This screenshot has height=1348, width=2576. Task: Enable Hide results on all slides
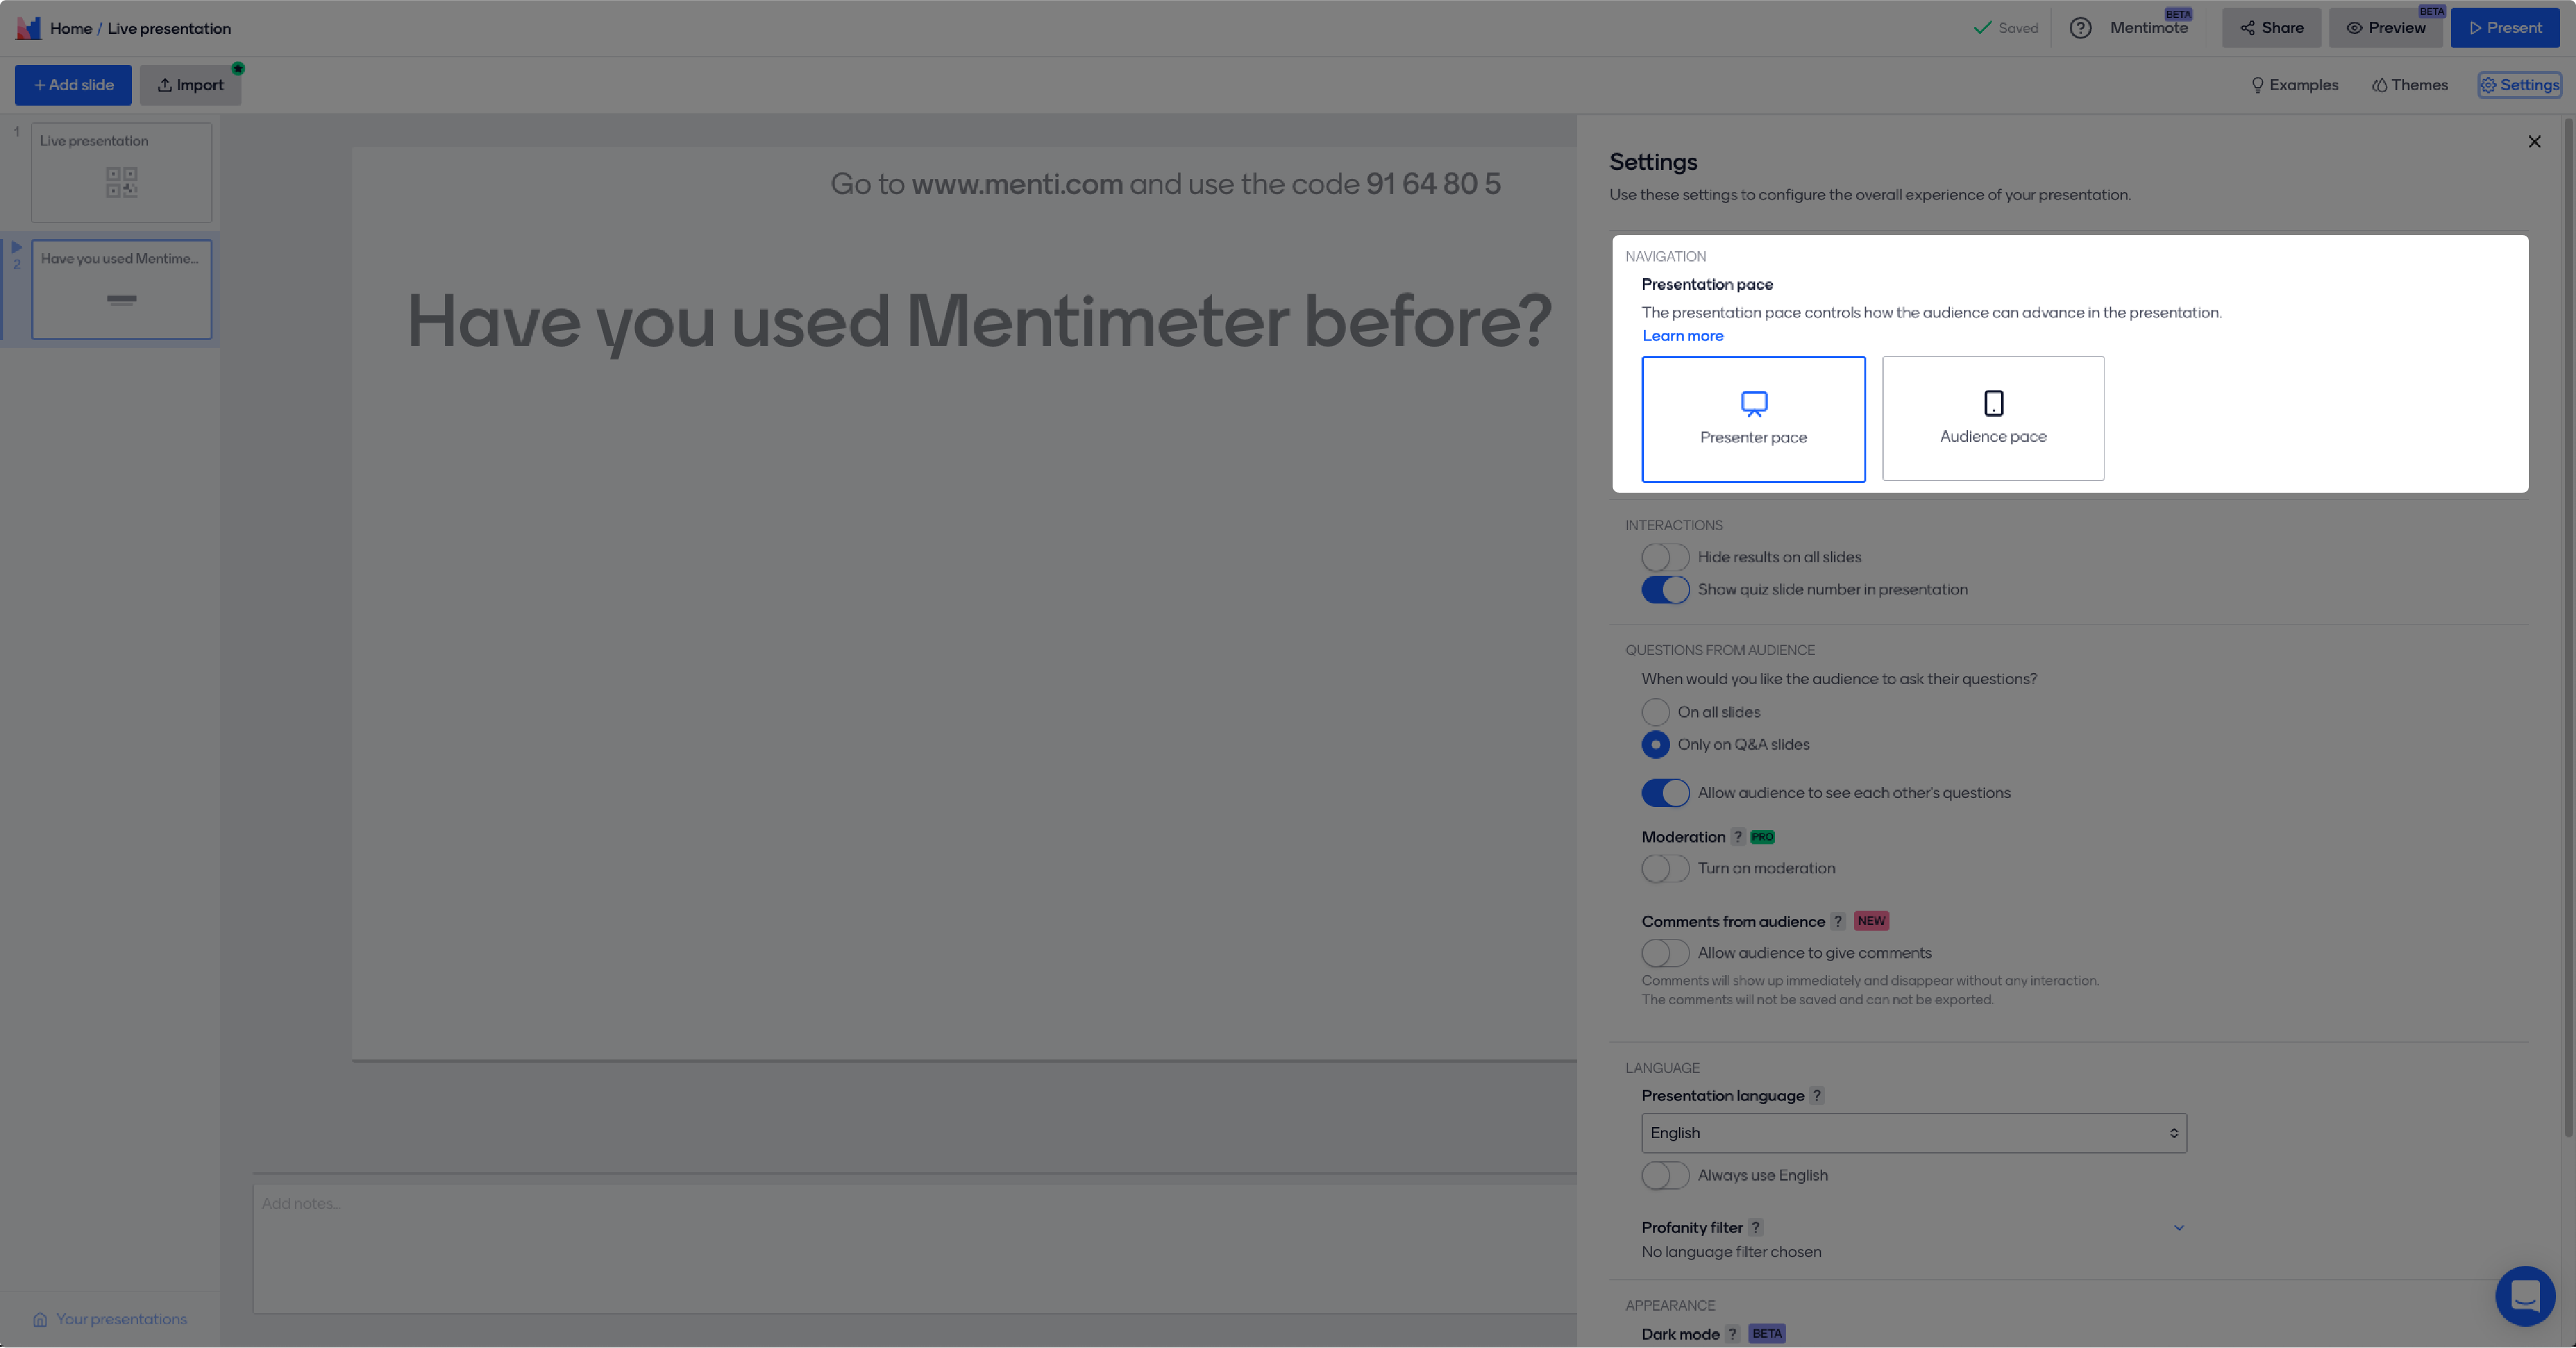[x=1665, y=557]
